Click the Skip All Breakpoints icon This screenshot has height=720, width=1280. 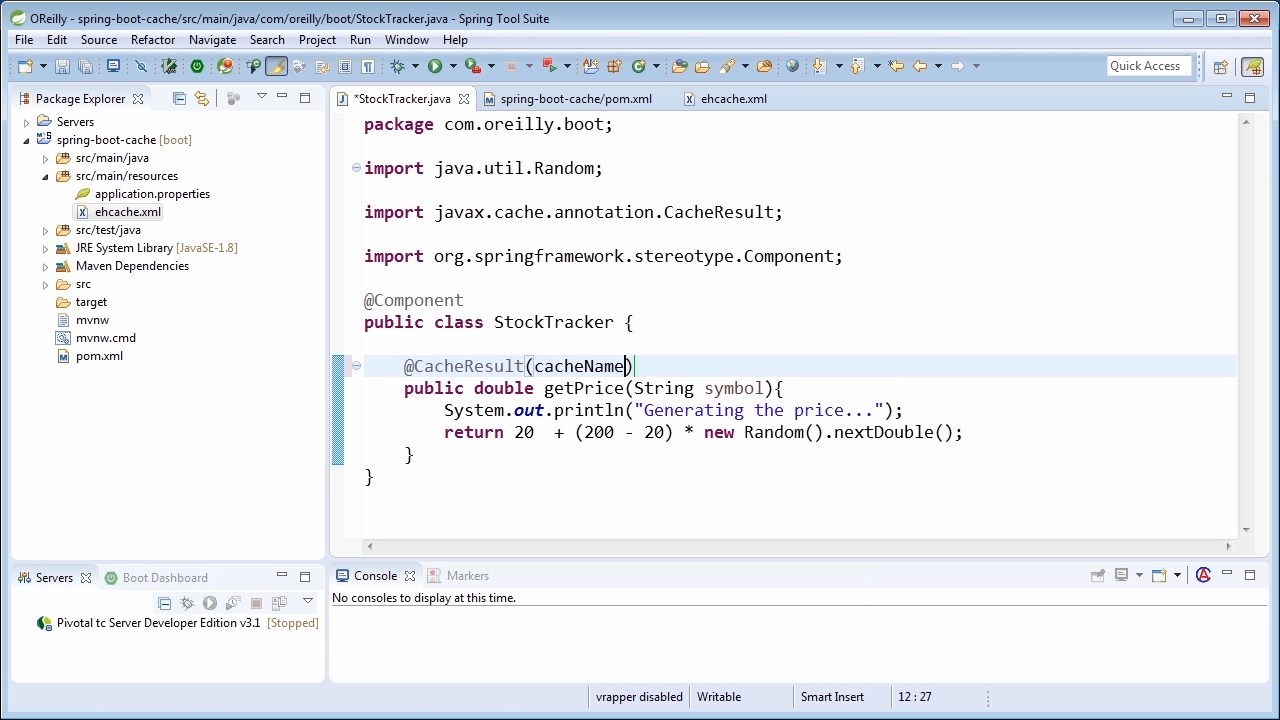[x=141, y=66]
